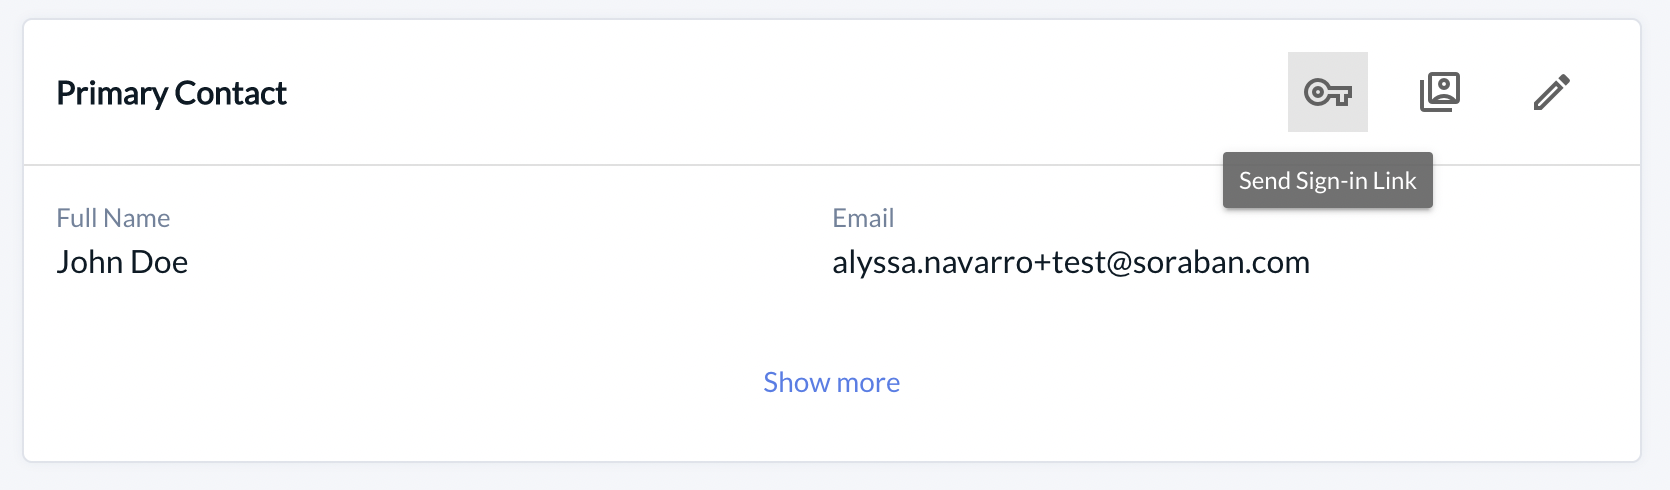This screenshot has height=490, width=1670.
Task: Send a sign-in link to John Doe
Action: pyautogui.click(x=1327, y=92)
